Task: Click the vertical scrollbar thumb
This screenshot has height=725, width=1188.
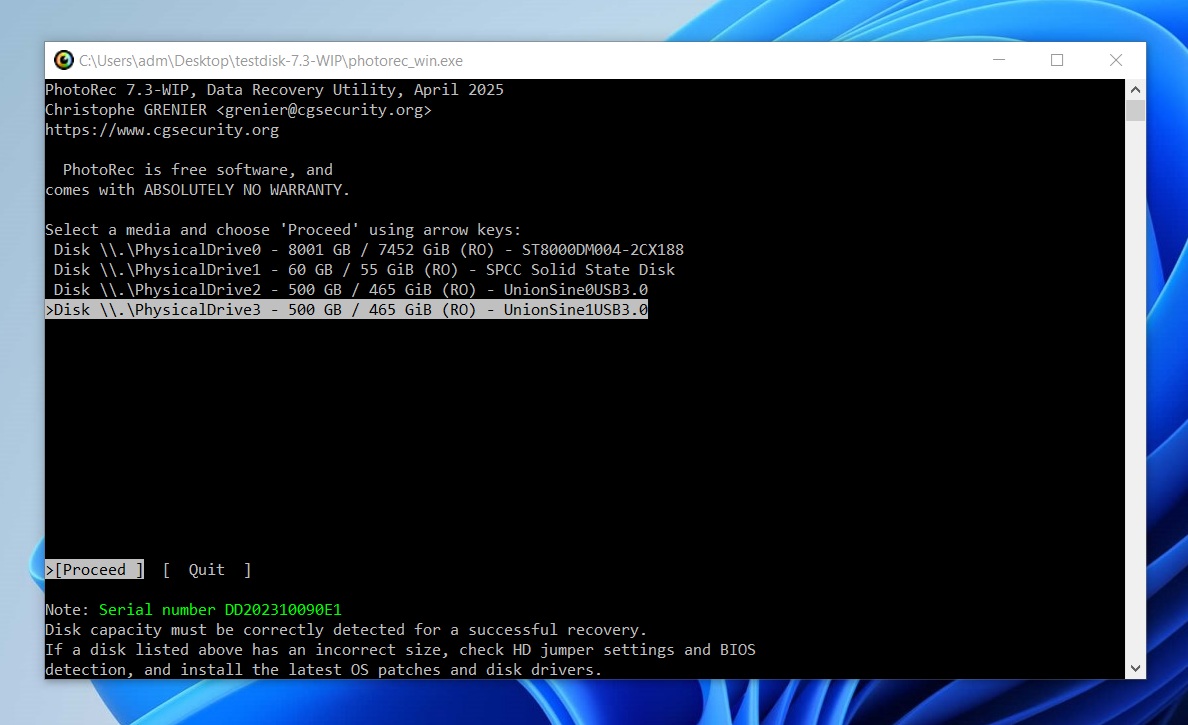Action: click(x=1135, y=110)
